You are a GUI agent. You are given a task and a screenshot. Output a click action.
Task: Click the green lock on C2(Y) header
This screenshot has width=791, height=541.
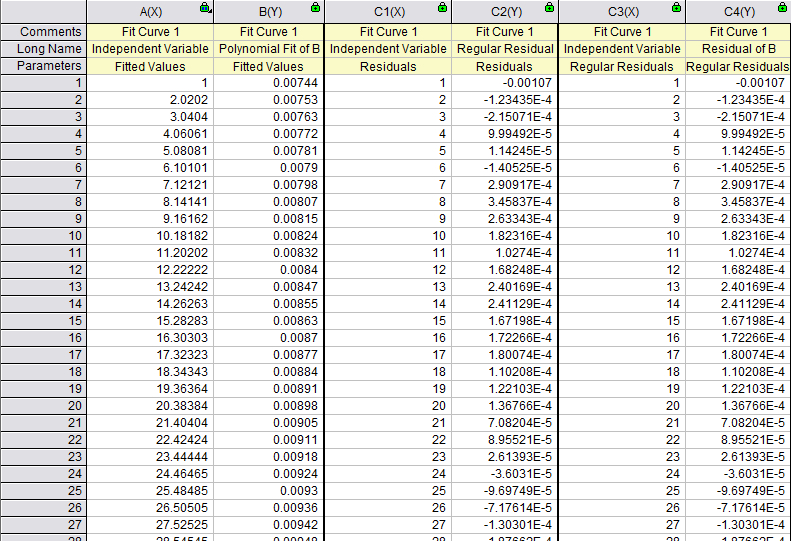pyautogui.click(x=549, y=7)
